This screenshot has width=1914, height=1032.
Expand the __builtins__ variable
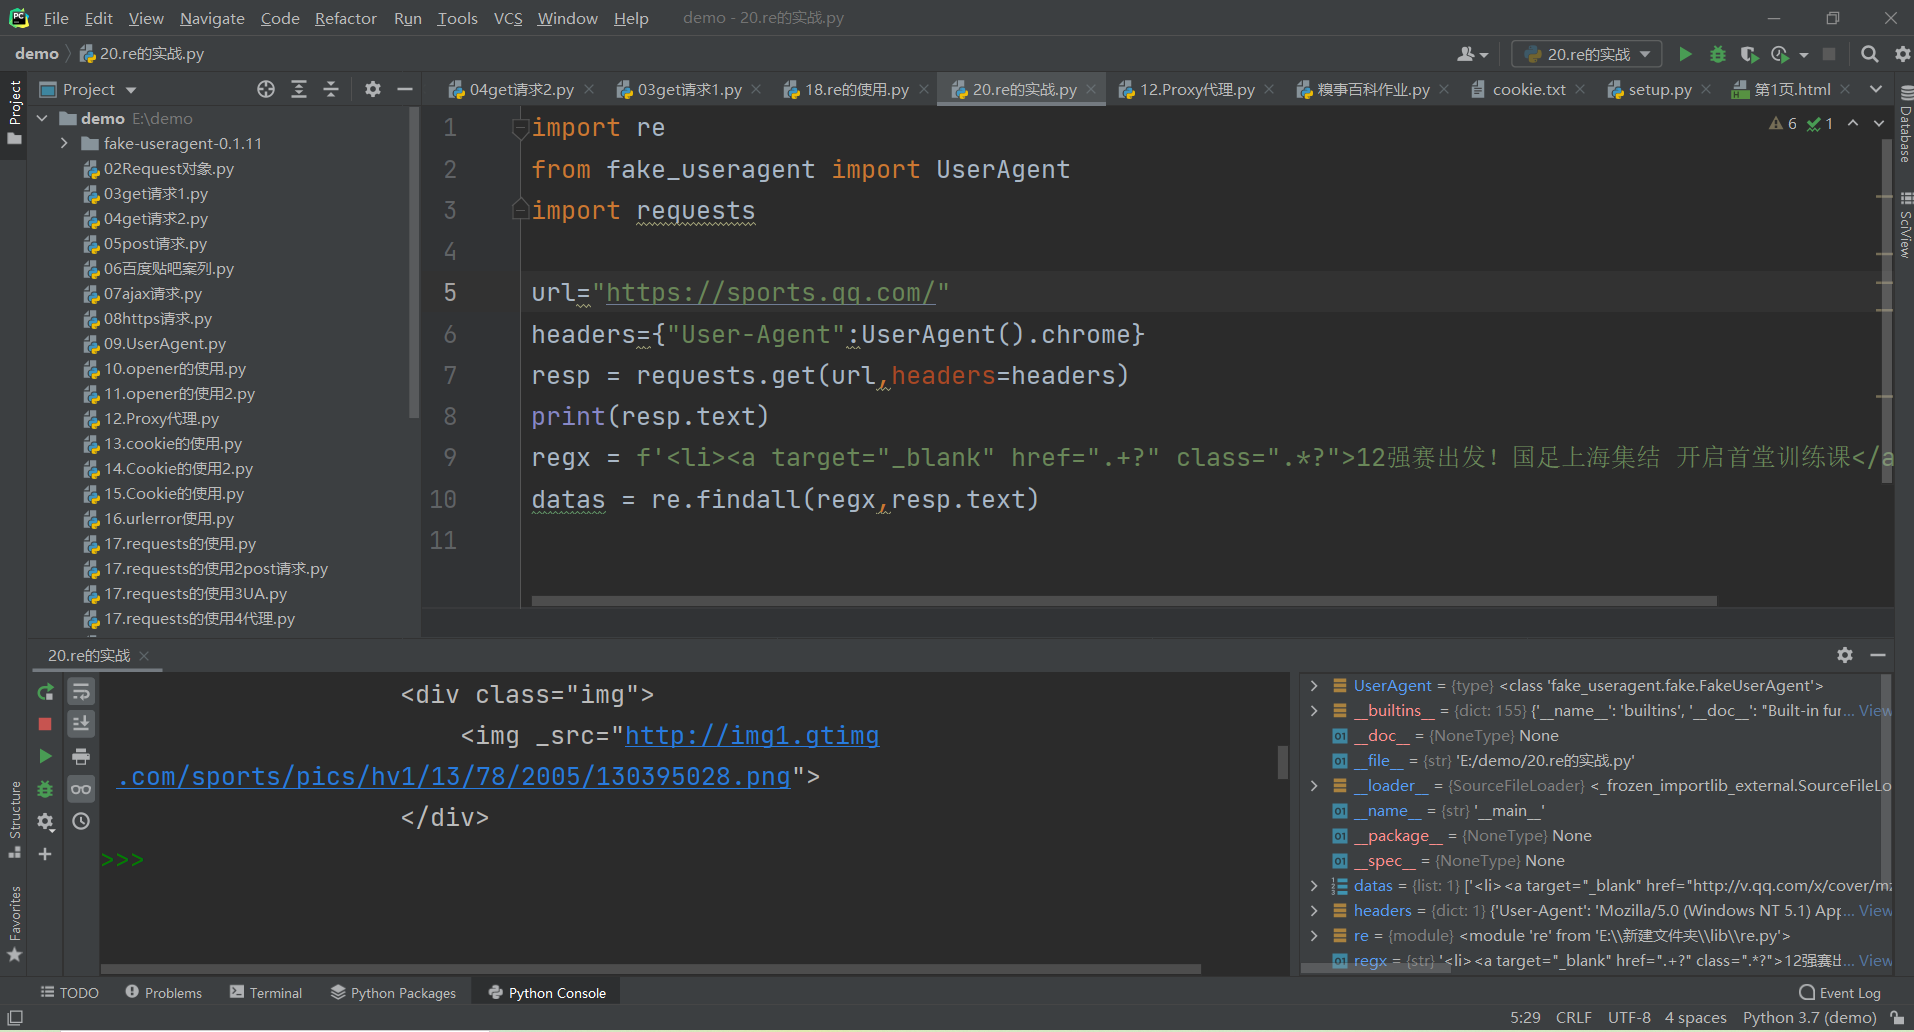tap(1314, 710)
